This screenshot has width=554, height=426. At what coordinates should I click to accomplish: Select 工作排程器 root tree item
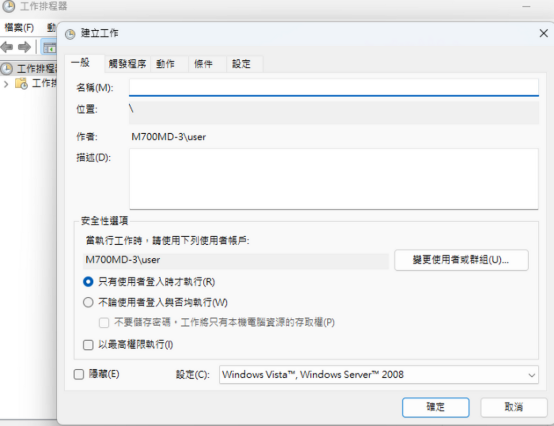pyautogui.click(x=28, y=69)
